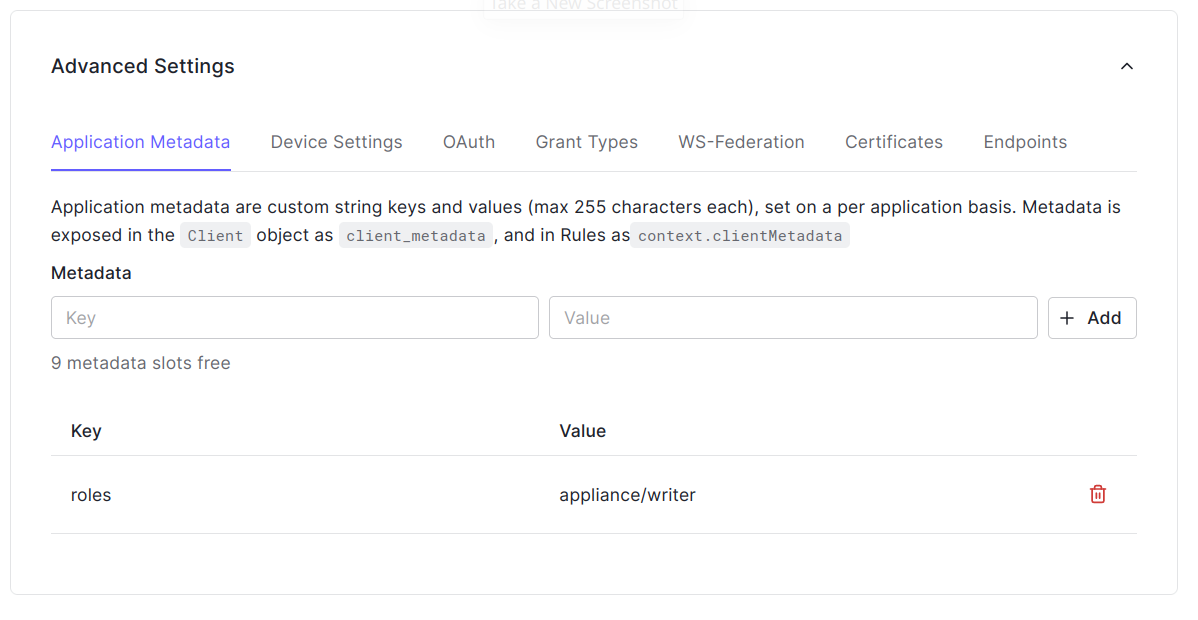Click the Client object code label
This screenshot has width=1198, height=620.
215,236
